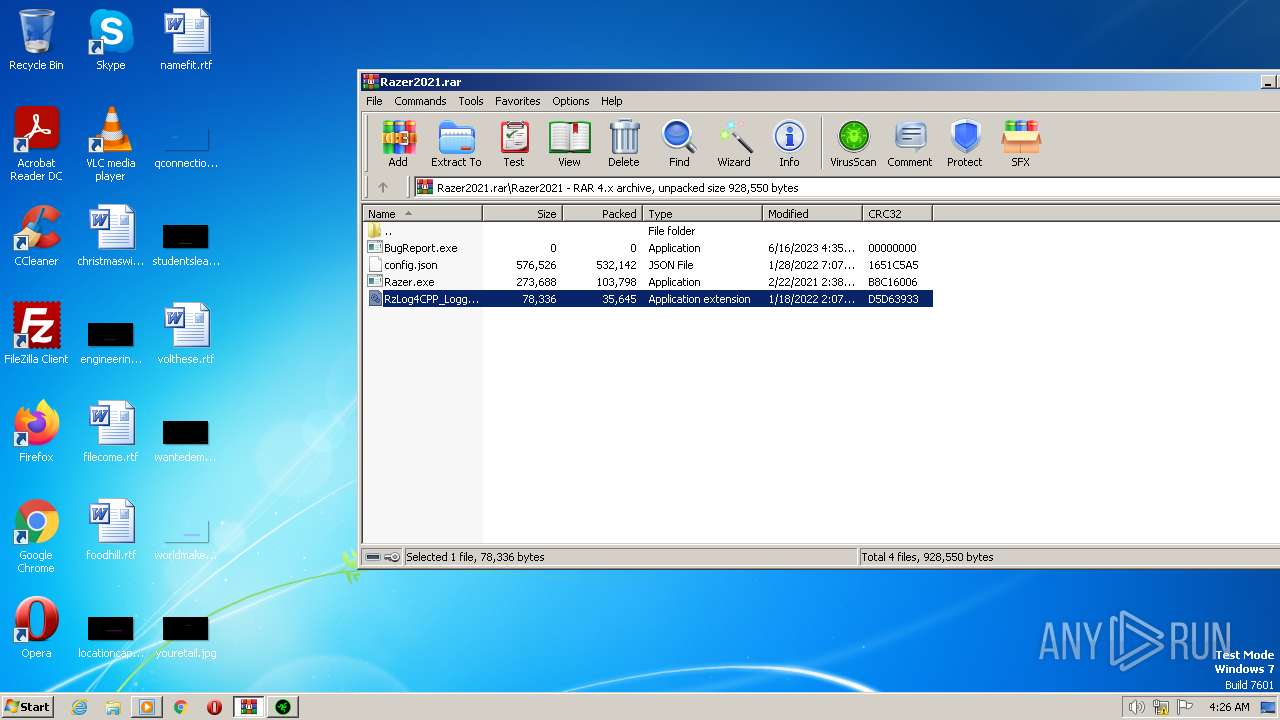This screenshot has height=720, width=1280.
Task: Open foodhill.rtf desktop file
Action: pyautogui.click(x=110, y=530)
